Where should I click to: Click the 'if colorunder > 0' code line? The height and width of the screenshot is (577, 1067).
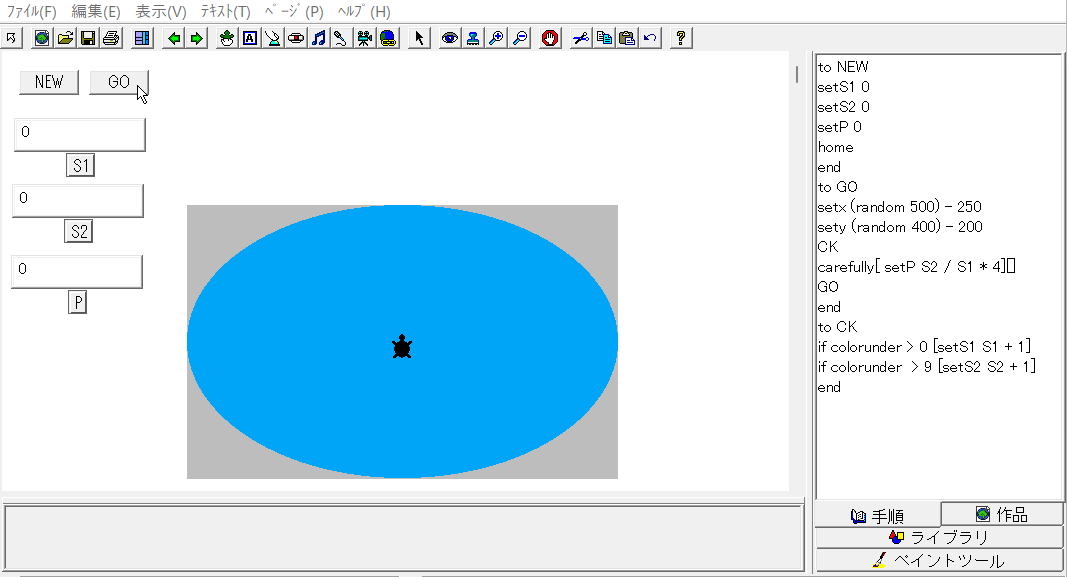tap(925, 347)
